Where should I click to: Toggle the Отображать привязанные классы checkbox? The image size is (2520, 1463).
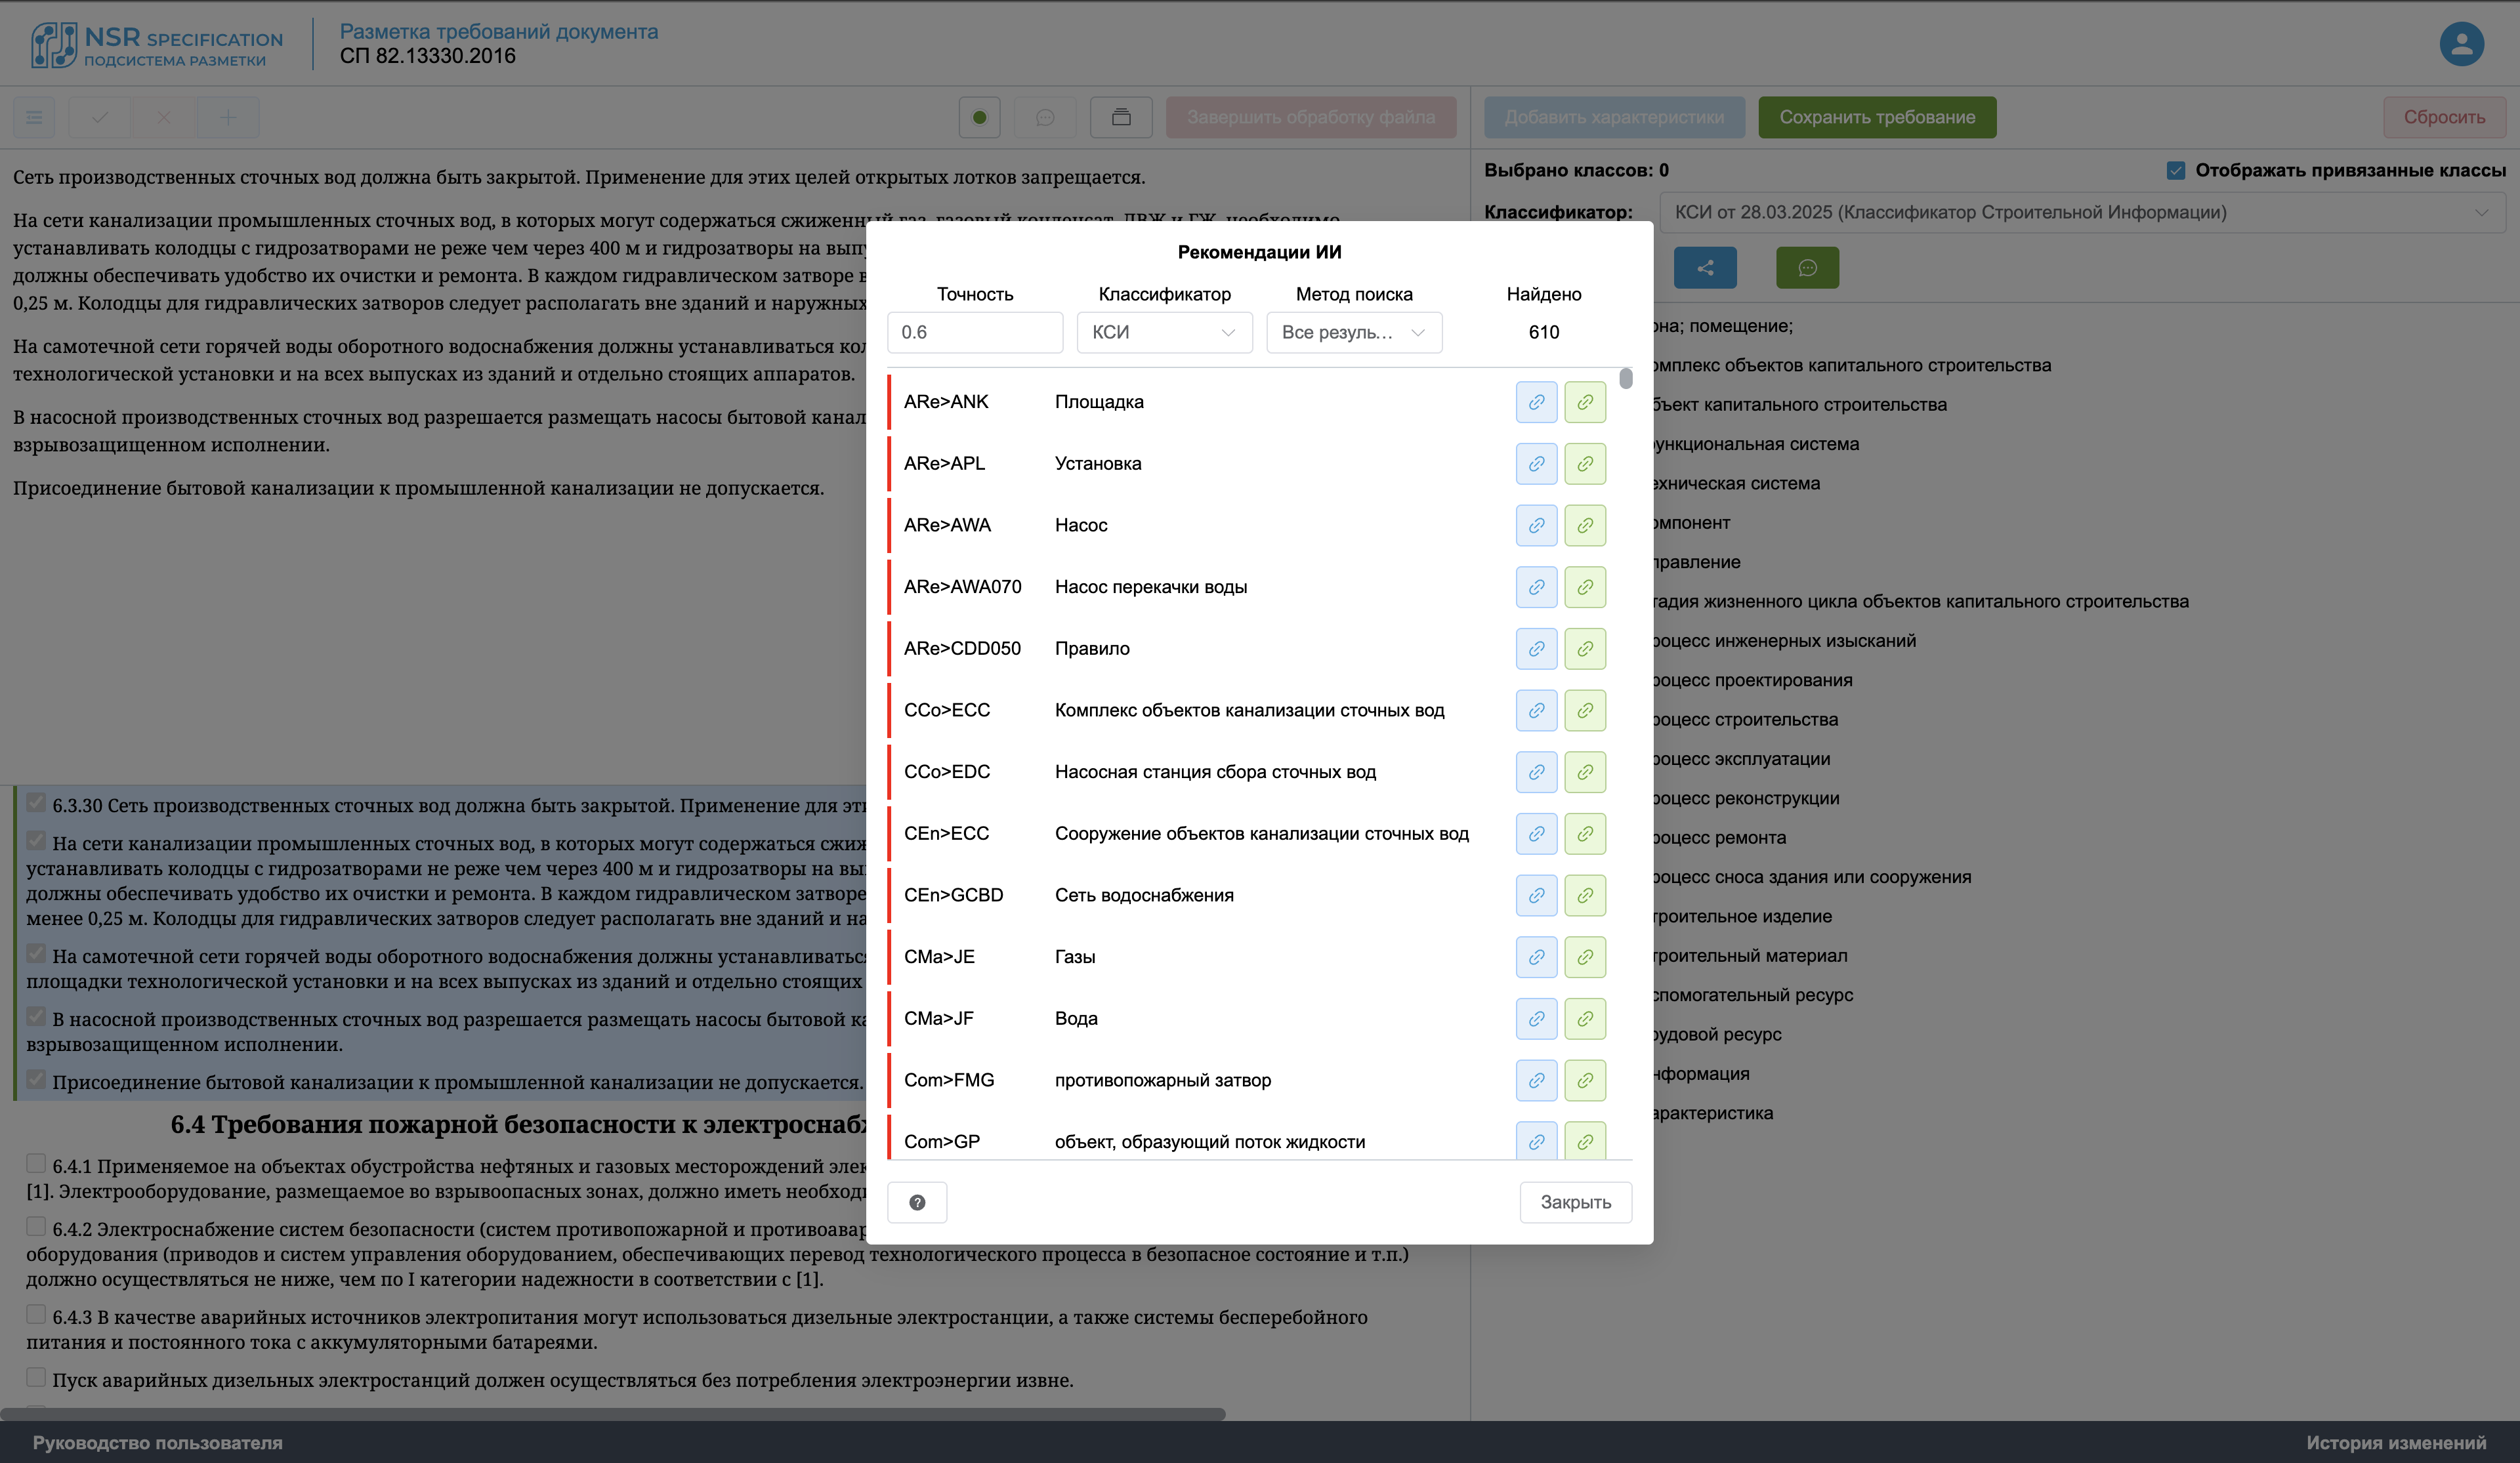(2176, 170)
